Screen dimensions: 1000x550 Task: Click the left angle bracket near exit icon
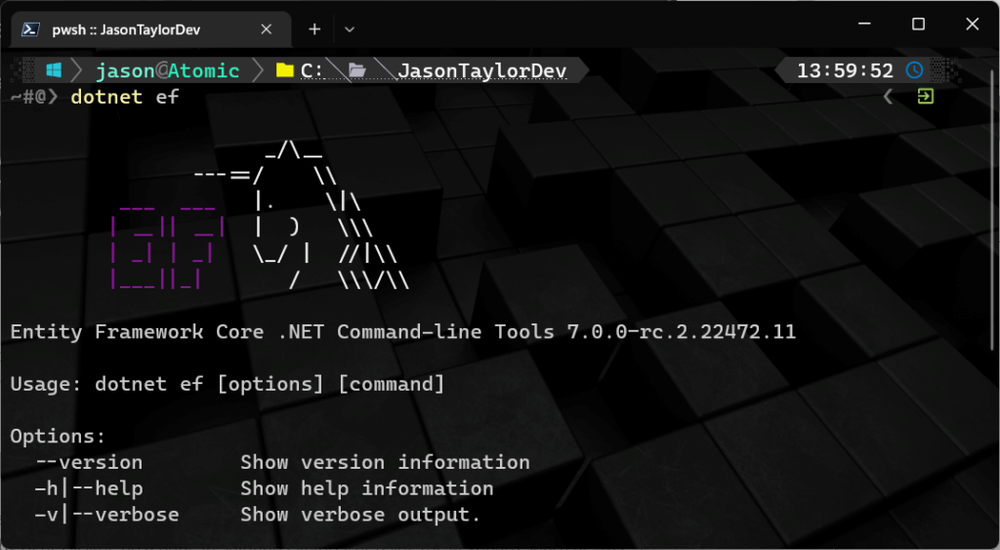[887, 97]
